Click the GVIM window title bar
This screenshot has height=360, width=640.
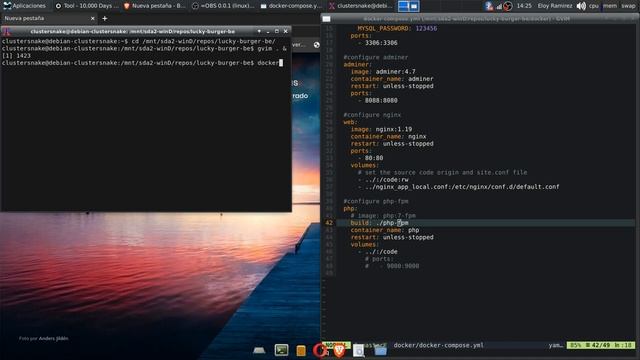point(466,19)
